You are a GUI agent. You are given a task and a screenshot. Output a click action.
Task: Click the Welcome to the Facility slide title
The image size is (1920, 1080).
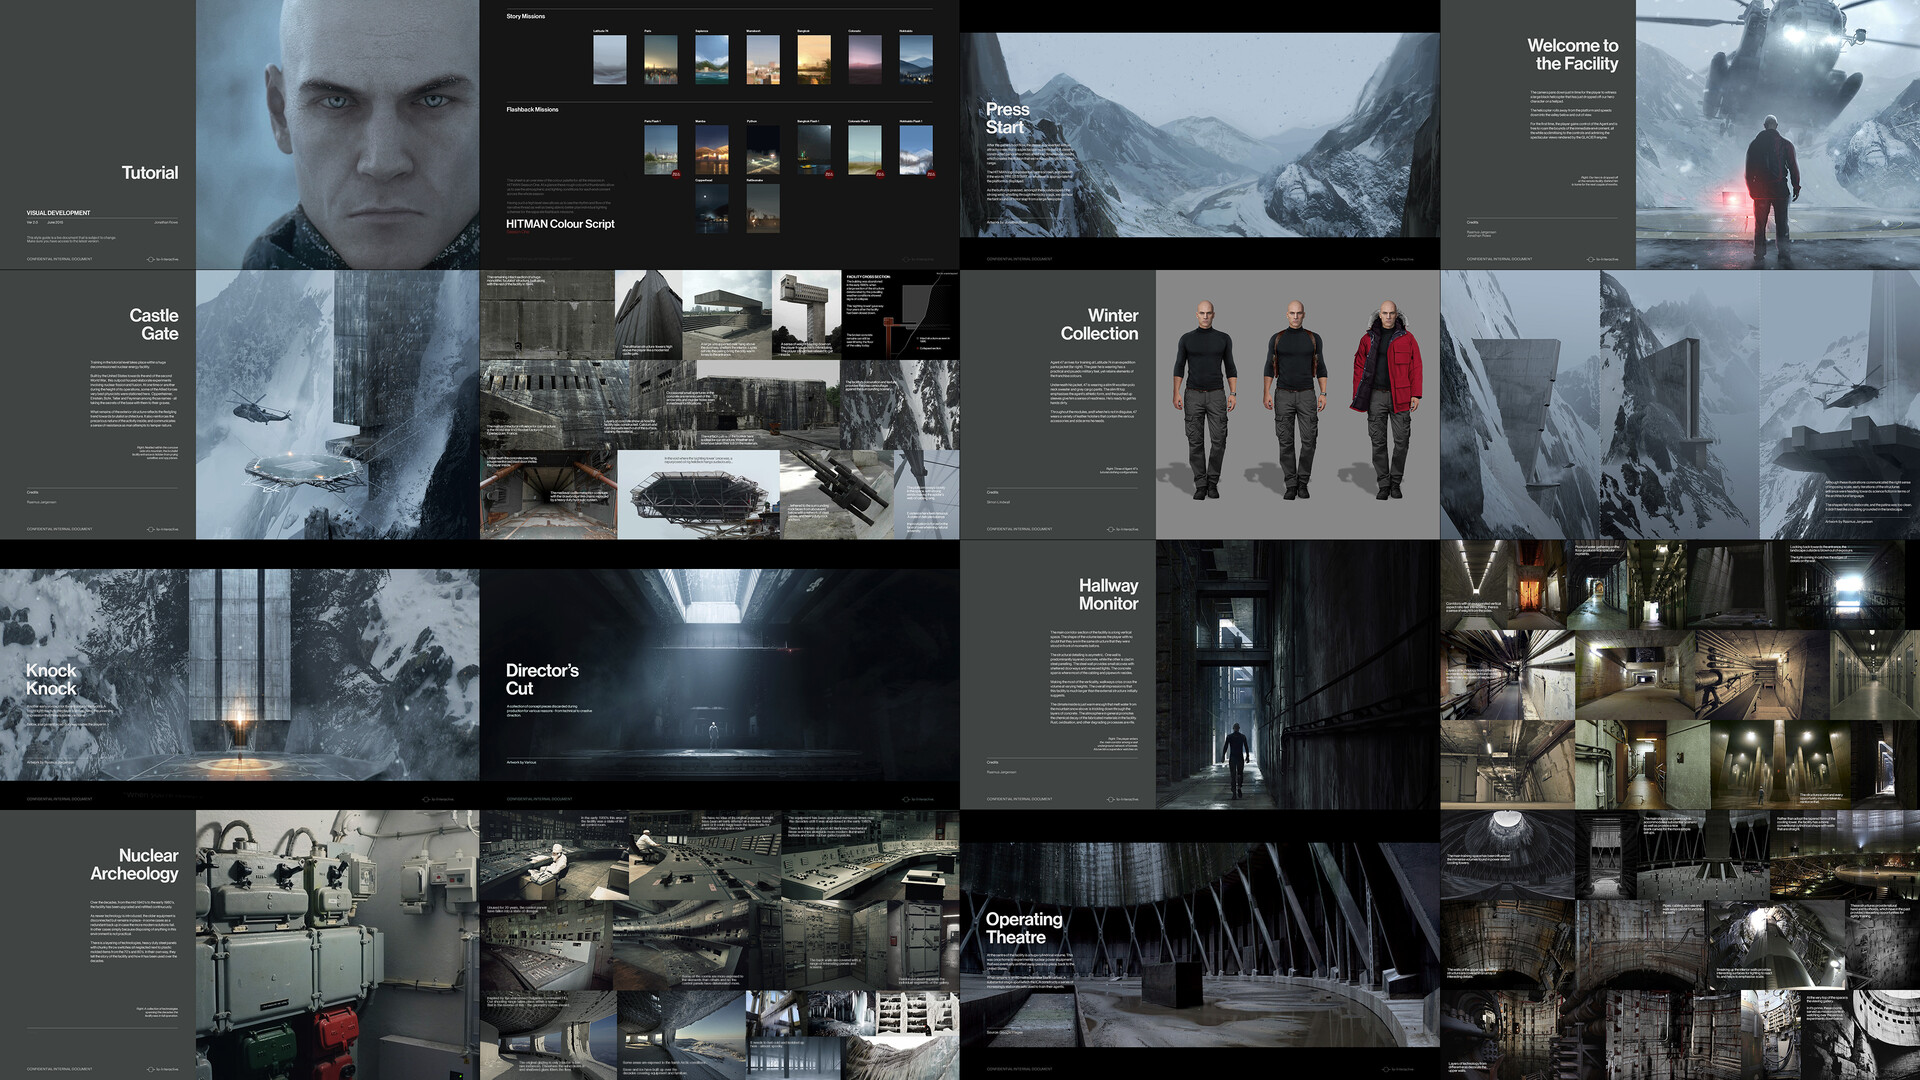coord(1573,55)
